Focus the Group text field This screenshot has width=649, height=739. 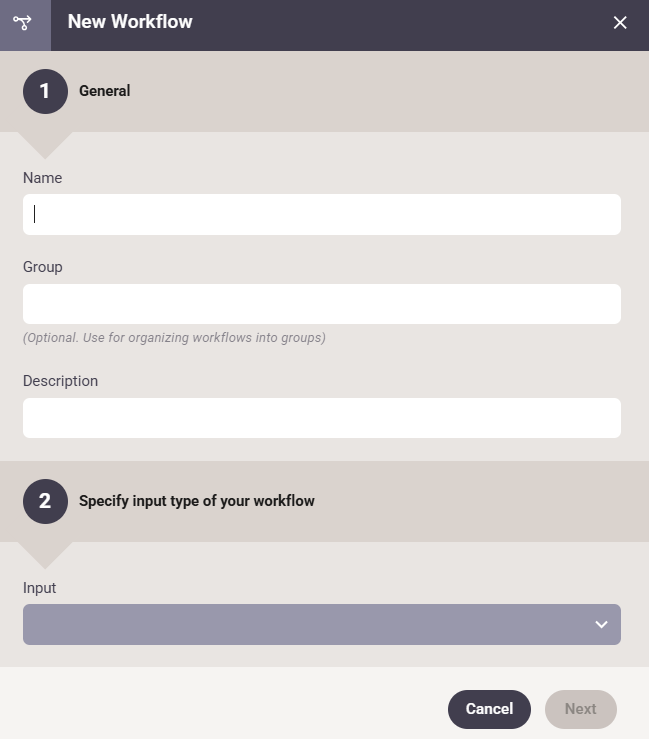(x=322, y=304)
